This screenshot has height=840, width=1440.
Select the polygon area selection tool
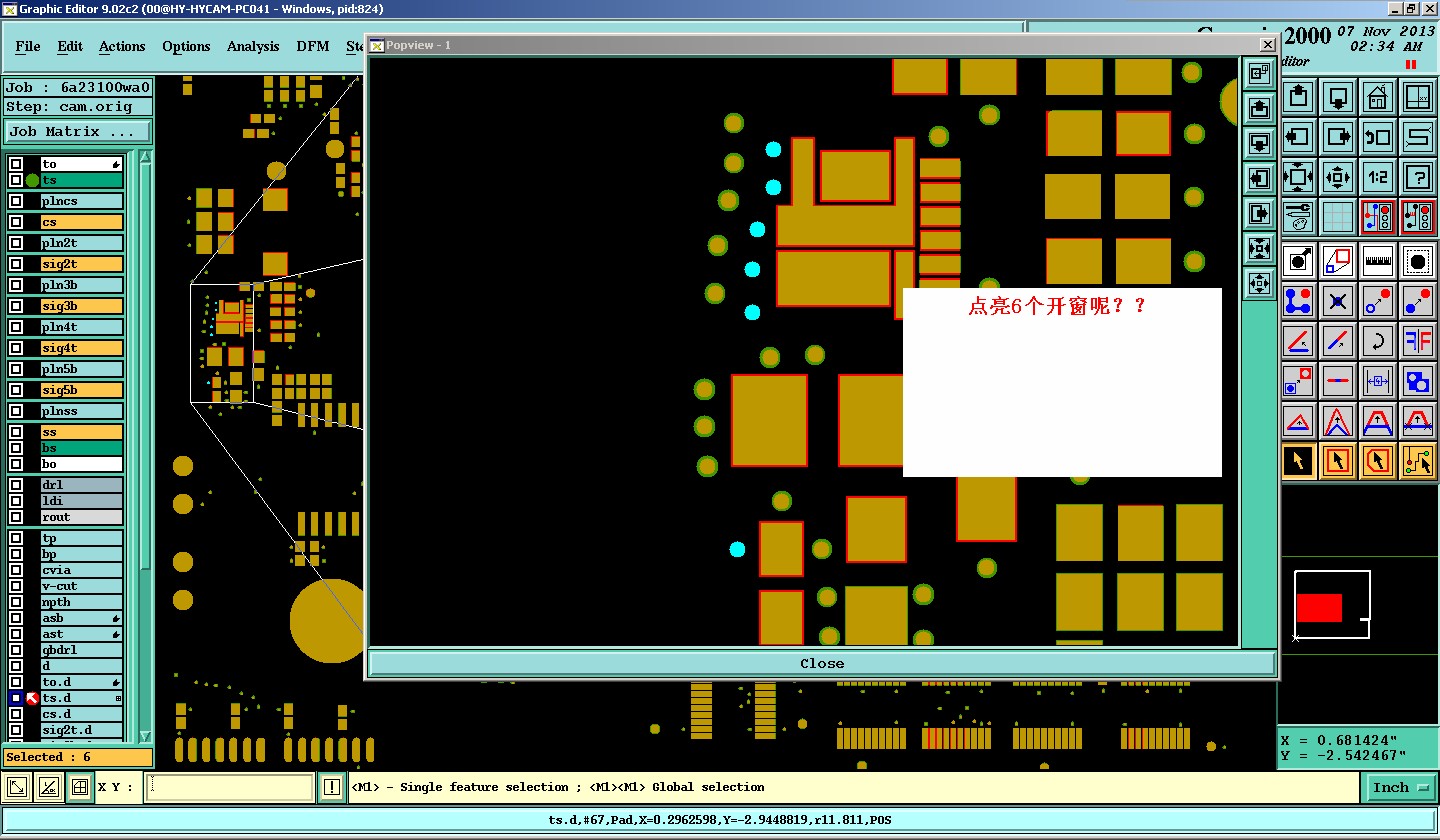1378,461
